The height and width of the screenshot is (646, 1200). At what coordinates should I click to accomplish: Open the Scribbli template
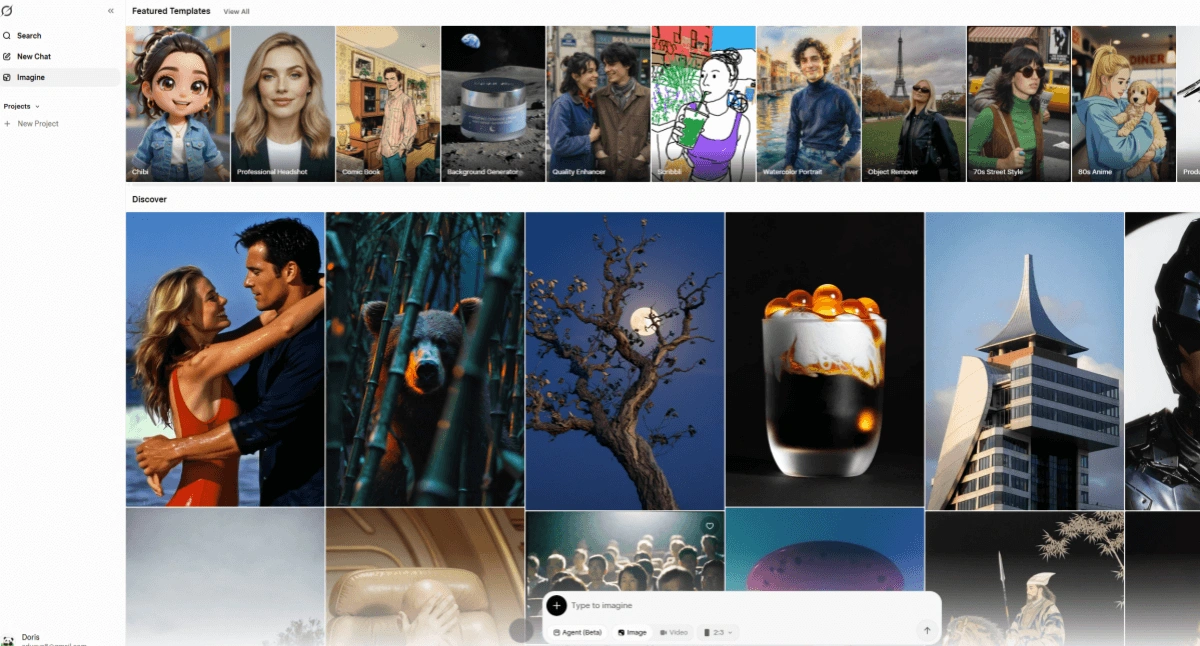click(703, 103)
